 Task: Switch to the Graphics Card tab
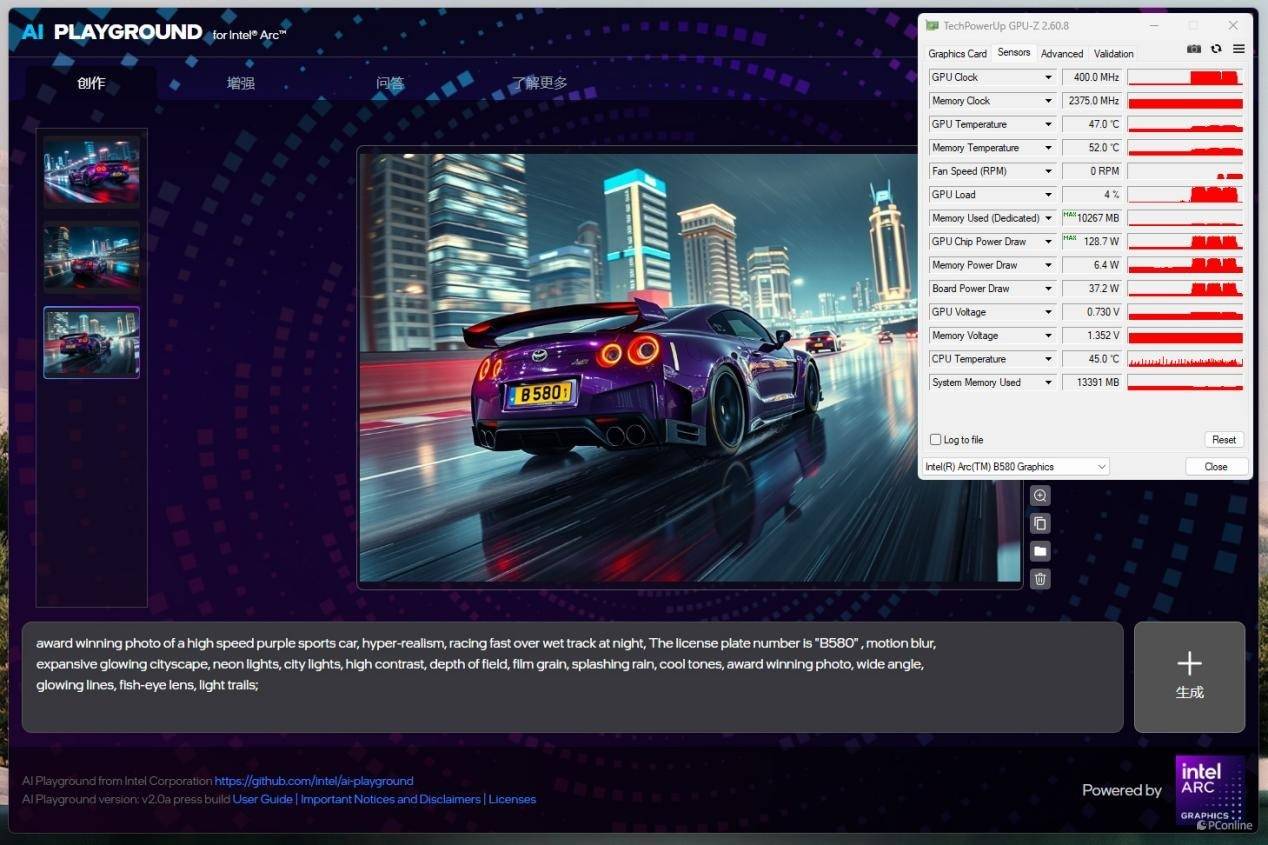957,54
